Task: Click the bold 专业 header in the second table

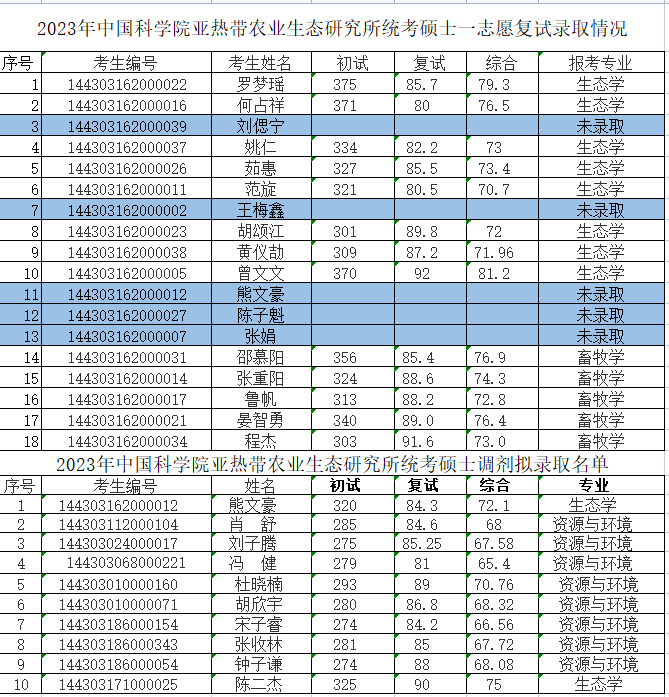Action: (x=593, y=485)
